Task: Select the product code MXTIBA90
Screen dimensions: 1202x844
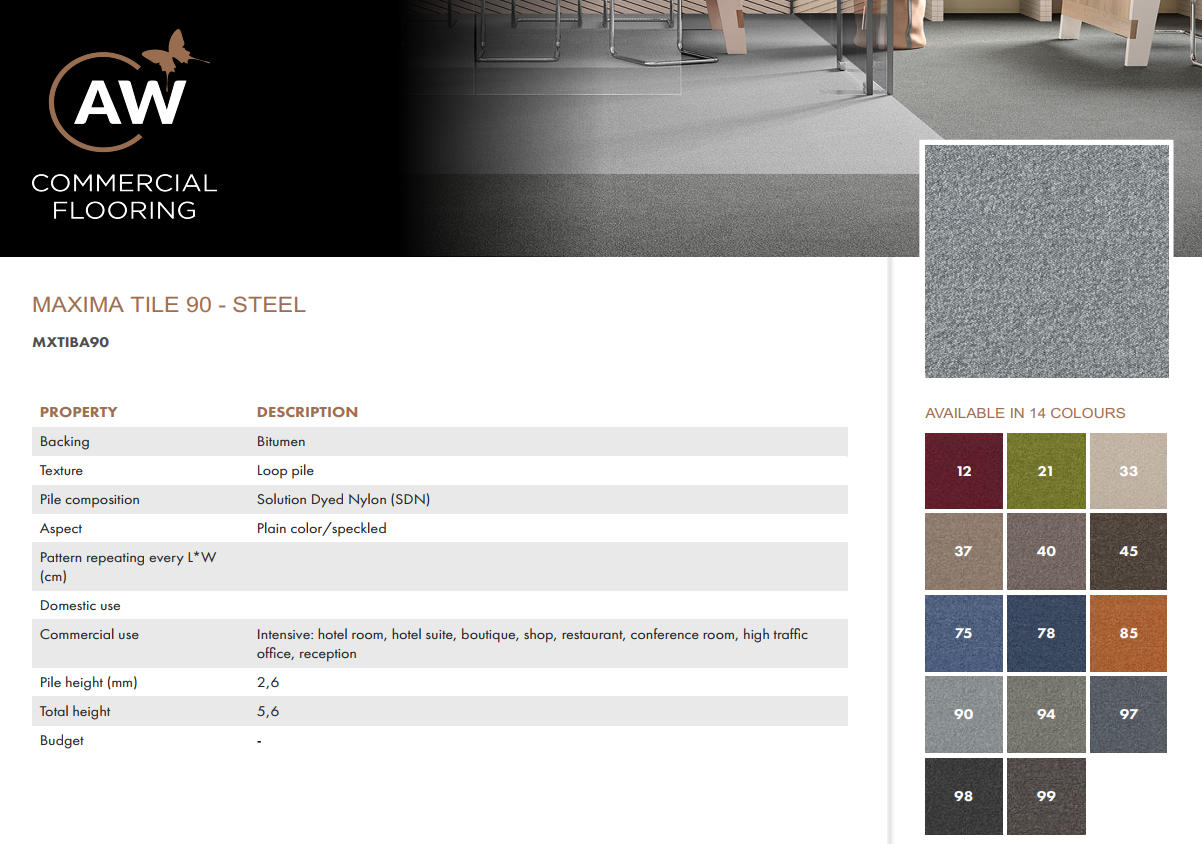Action: coord(70,342)
